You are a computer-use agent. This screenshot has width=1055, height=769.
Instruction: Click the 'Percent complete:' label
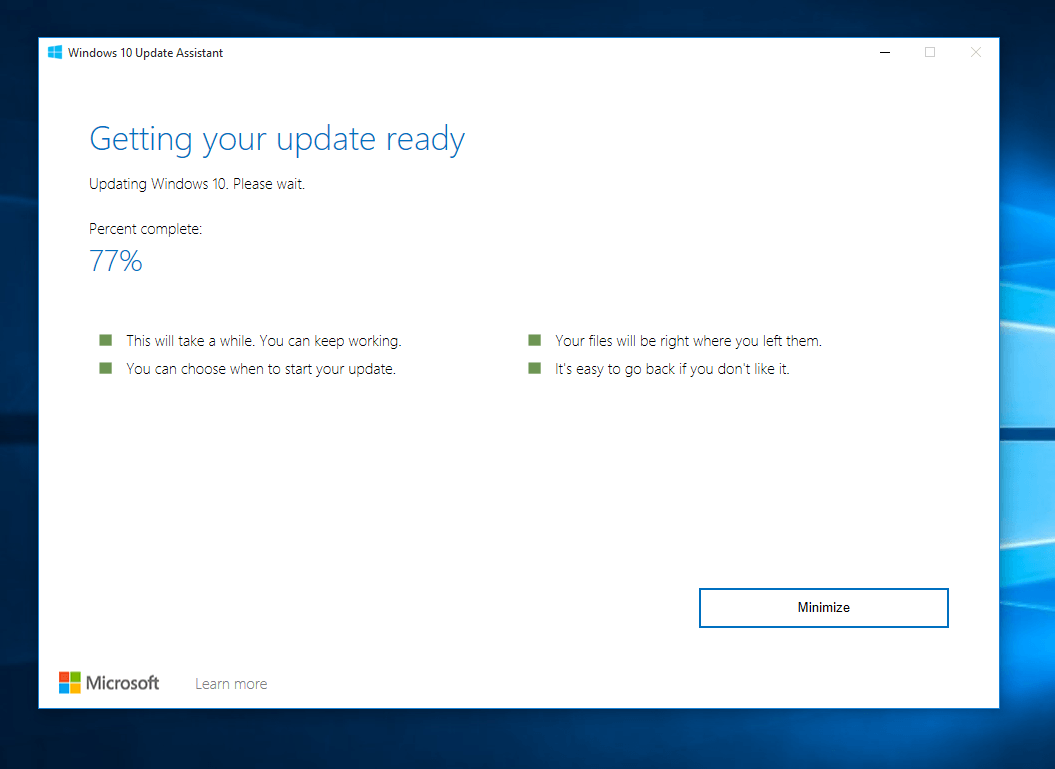[145, 229]
